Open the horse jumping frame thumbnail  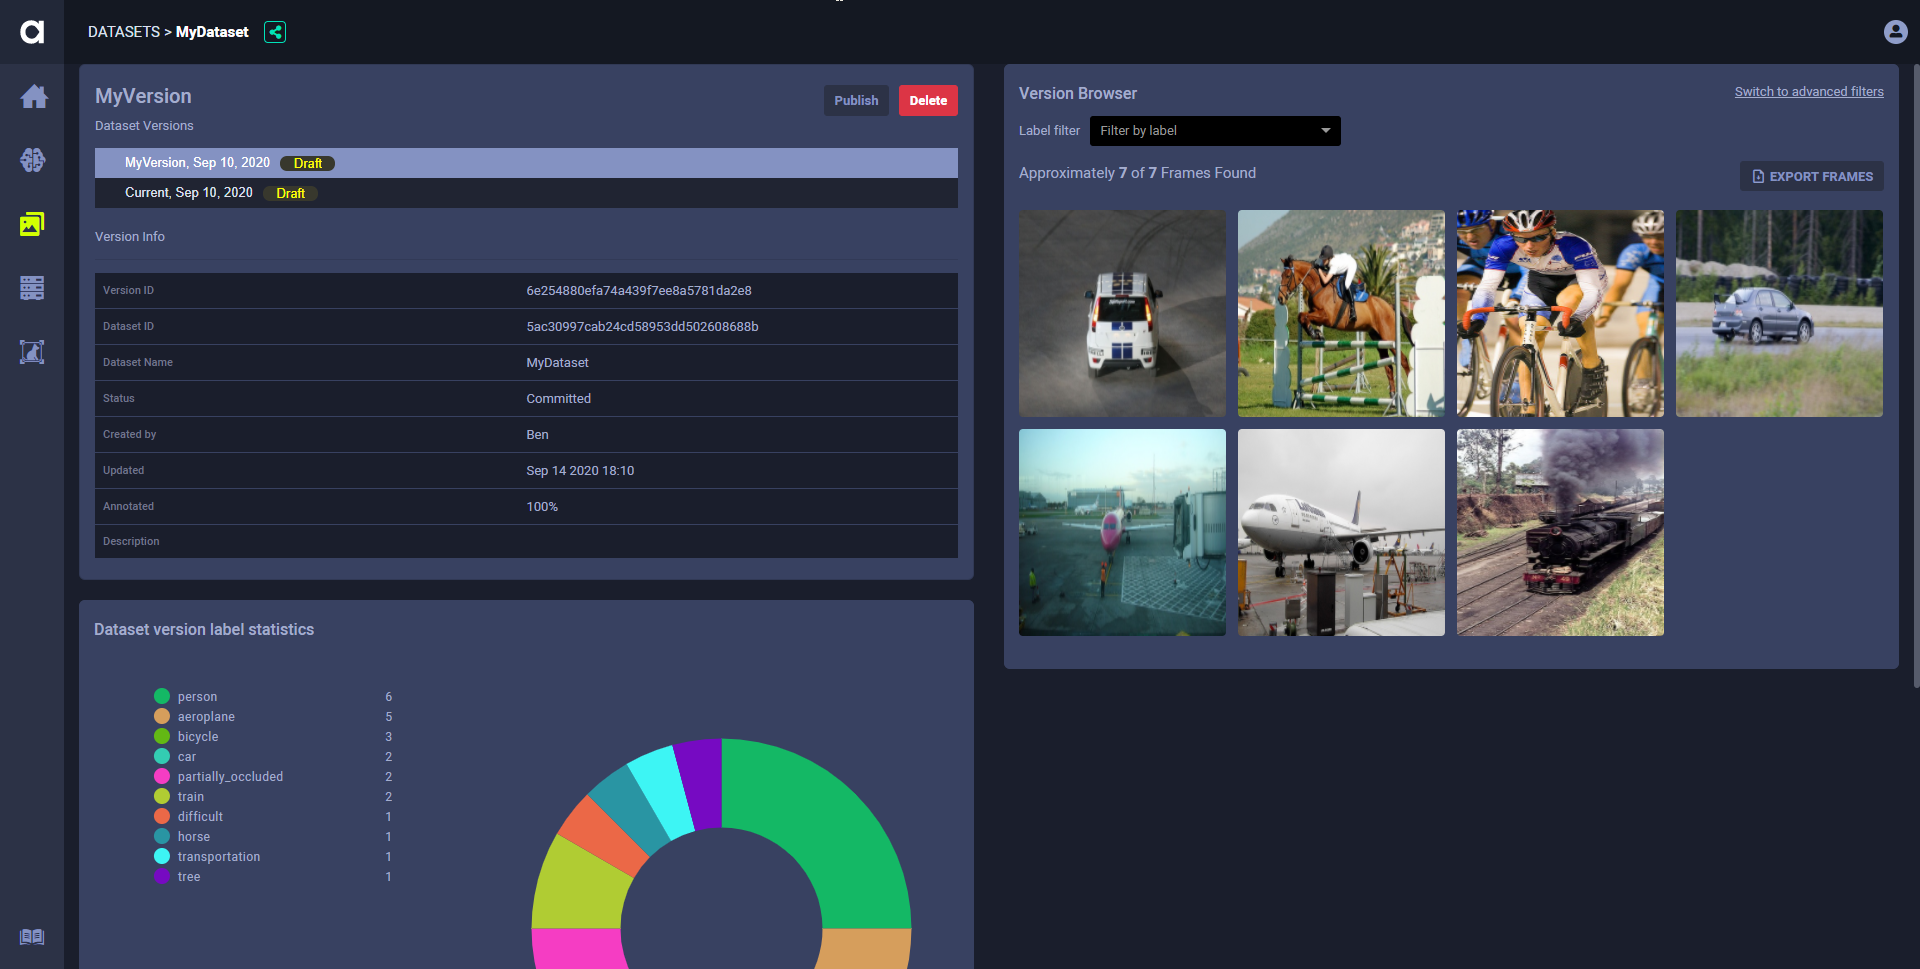click(1341, 313)
